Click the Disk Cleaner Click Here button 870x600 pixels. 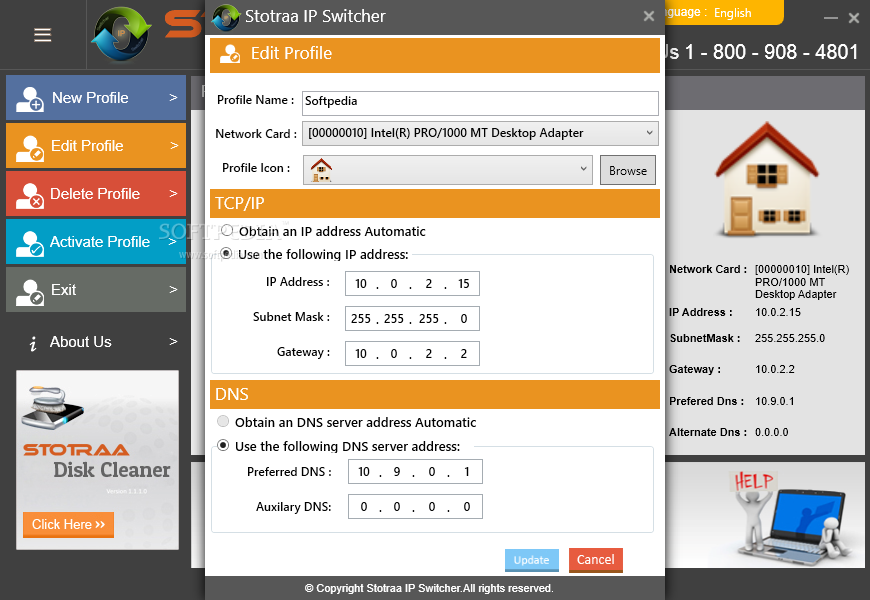pos(68,525)
